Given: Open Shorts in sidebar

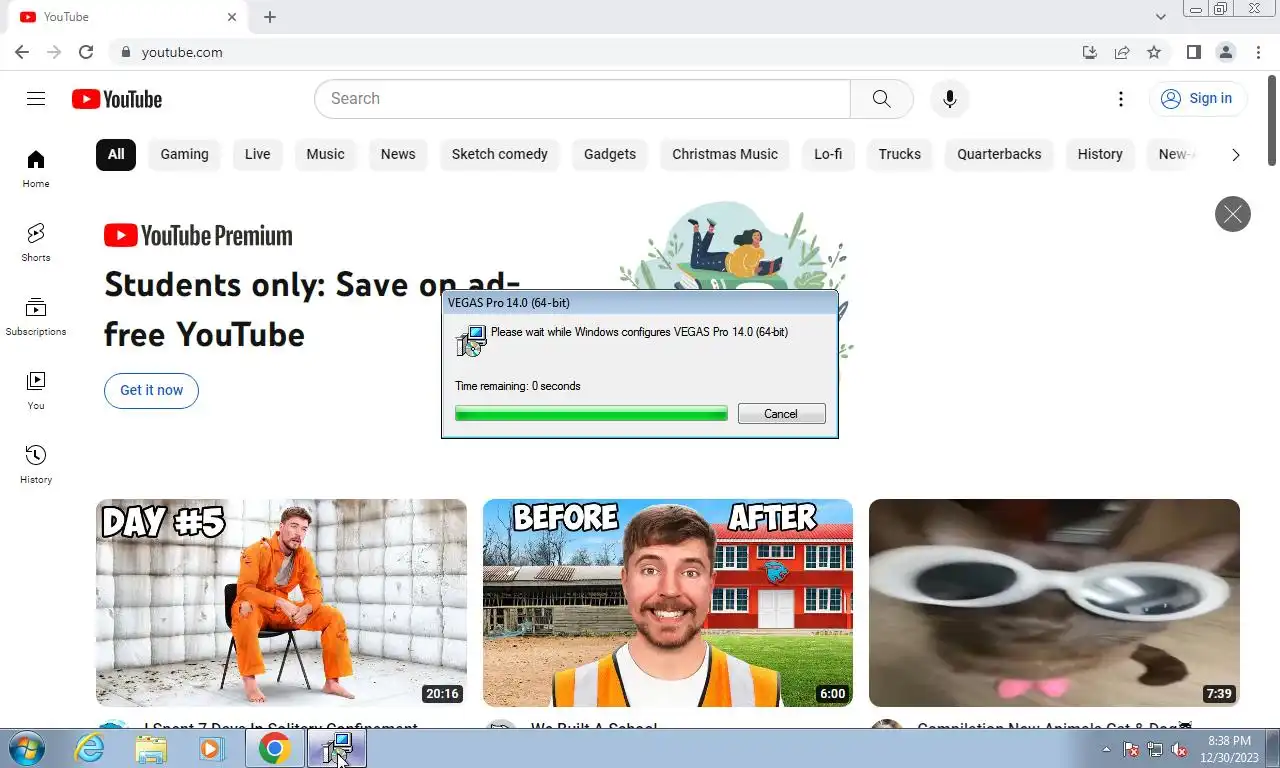Looking at the screenshot, I should 36,243.
